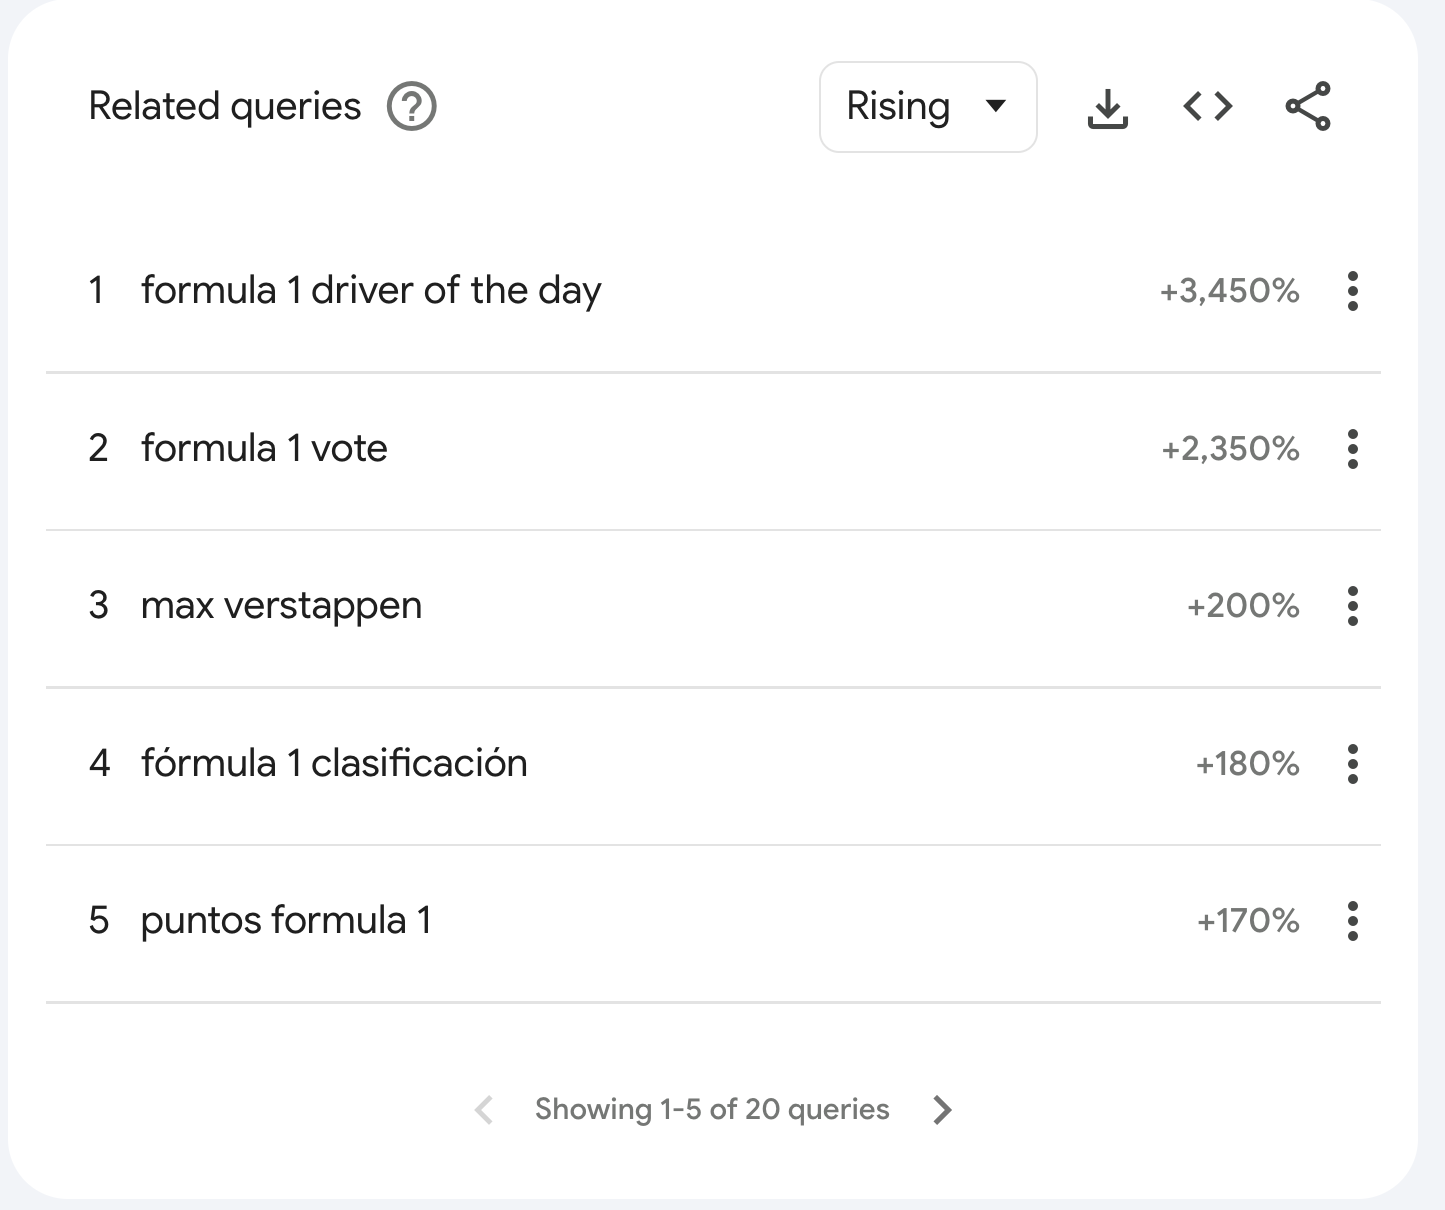
Task: Open more options for puntos formula 1
Action: [x=1353, y=921]
